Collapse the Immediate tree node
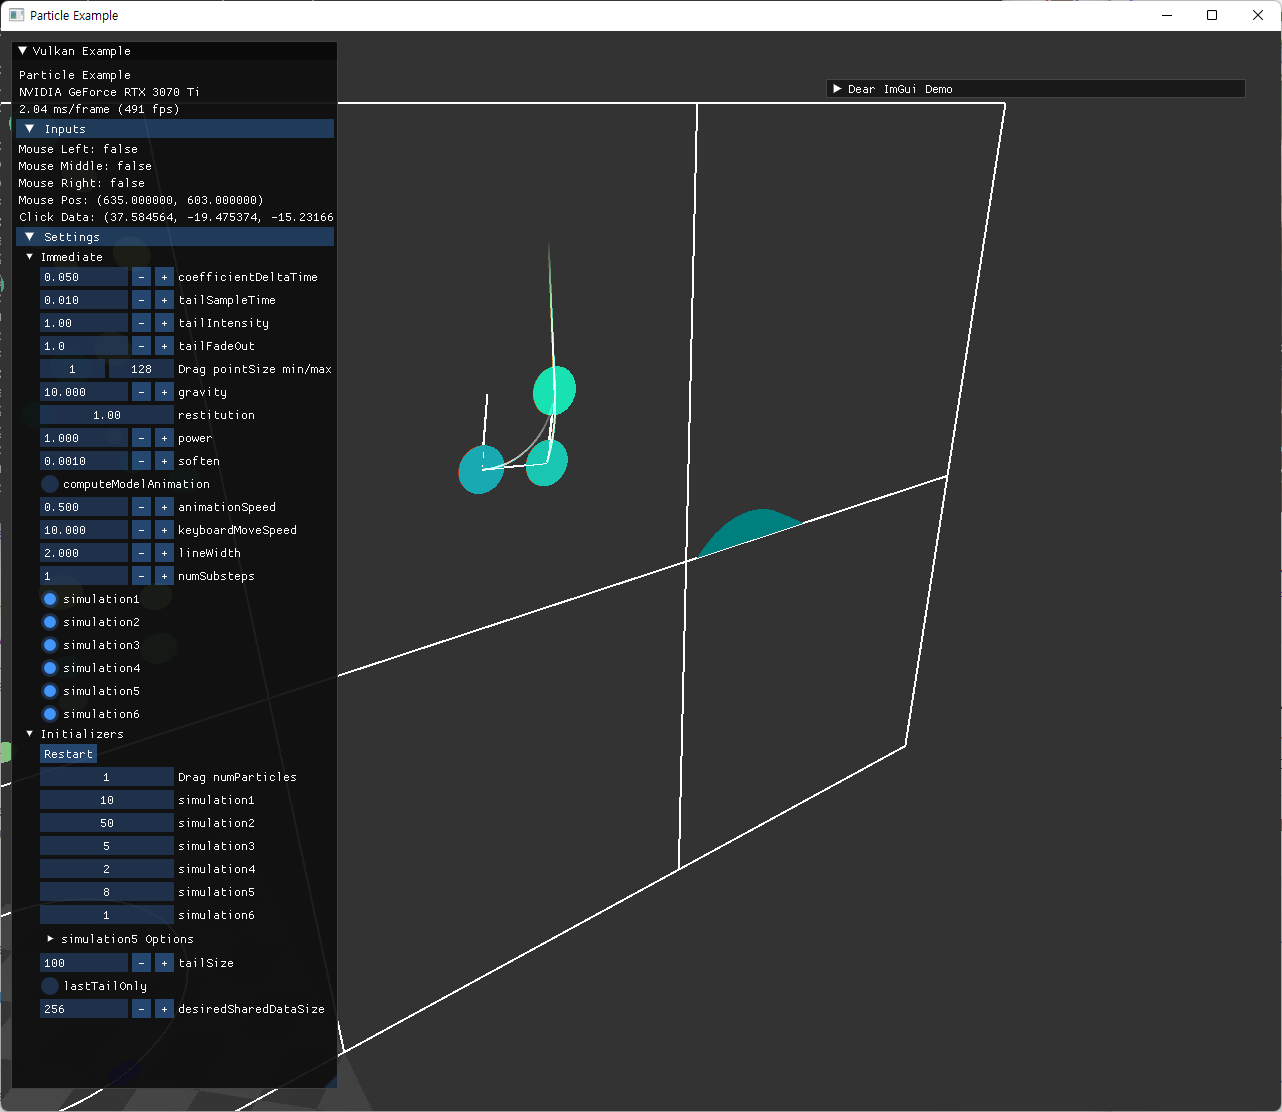The width and height of the screenshot is (1282, 1112). tap(30, 257)
